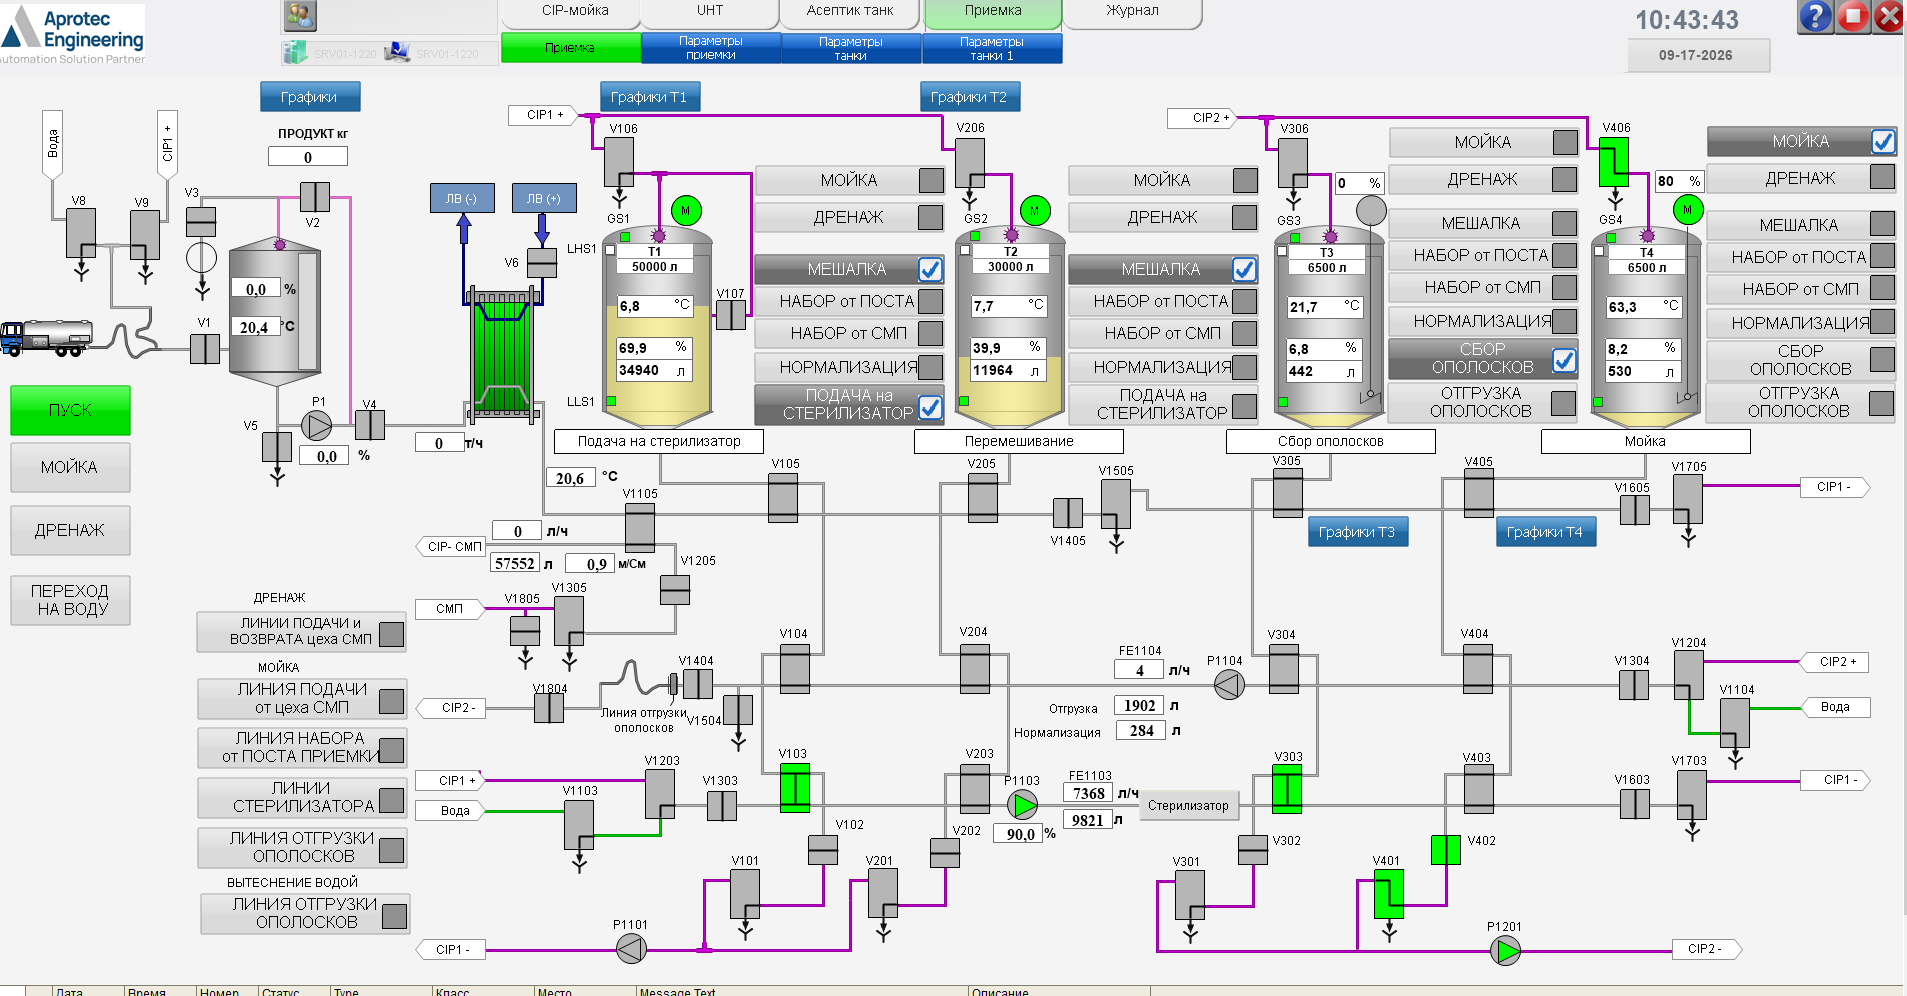Click the T2 mixer motor indicator

tap(1035, 210)
